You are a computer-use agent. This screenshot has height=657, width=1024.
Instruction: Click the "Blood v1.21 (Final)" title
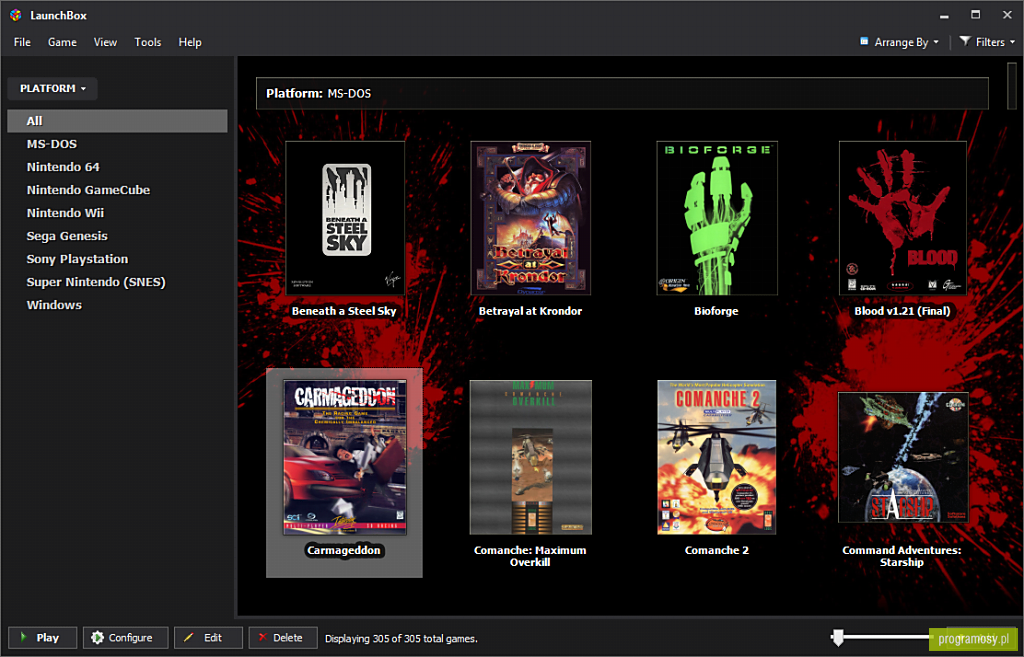(x=903, y=312)
